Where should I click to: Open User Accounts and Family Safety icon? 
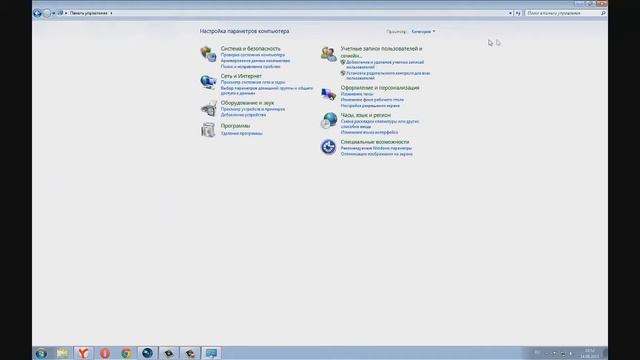pyautogui.click(x=329, y=54)
